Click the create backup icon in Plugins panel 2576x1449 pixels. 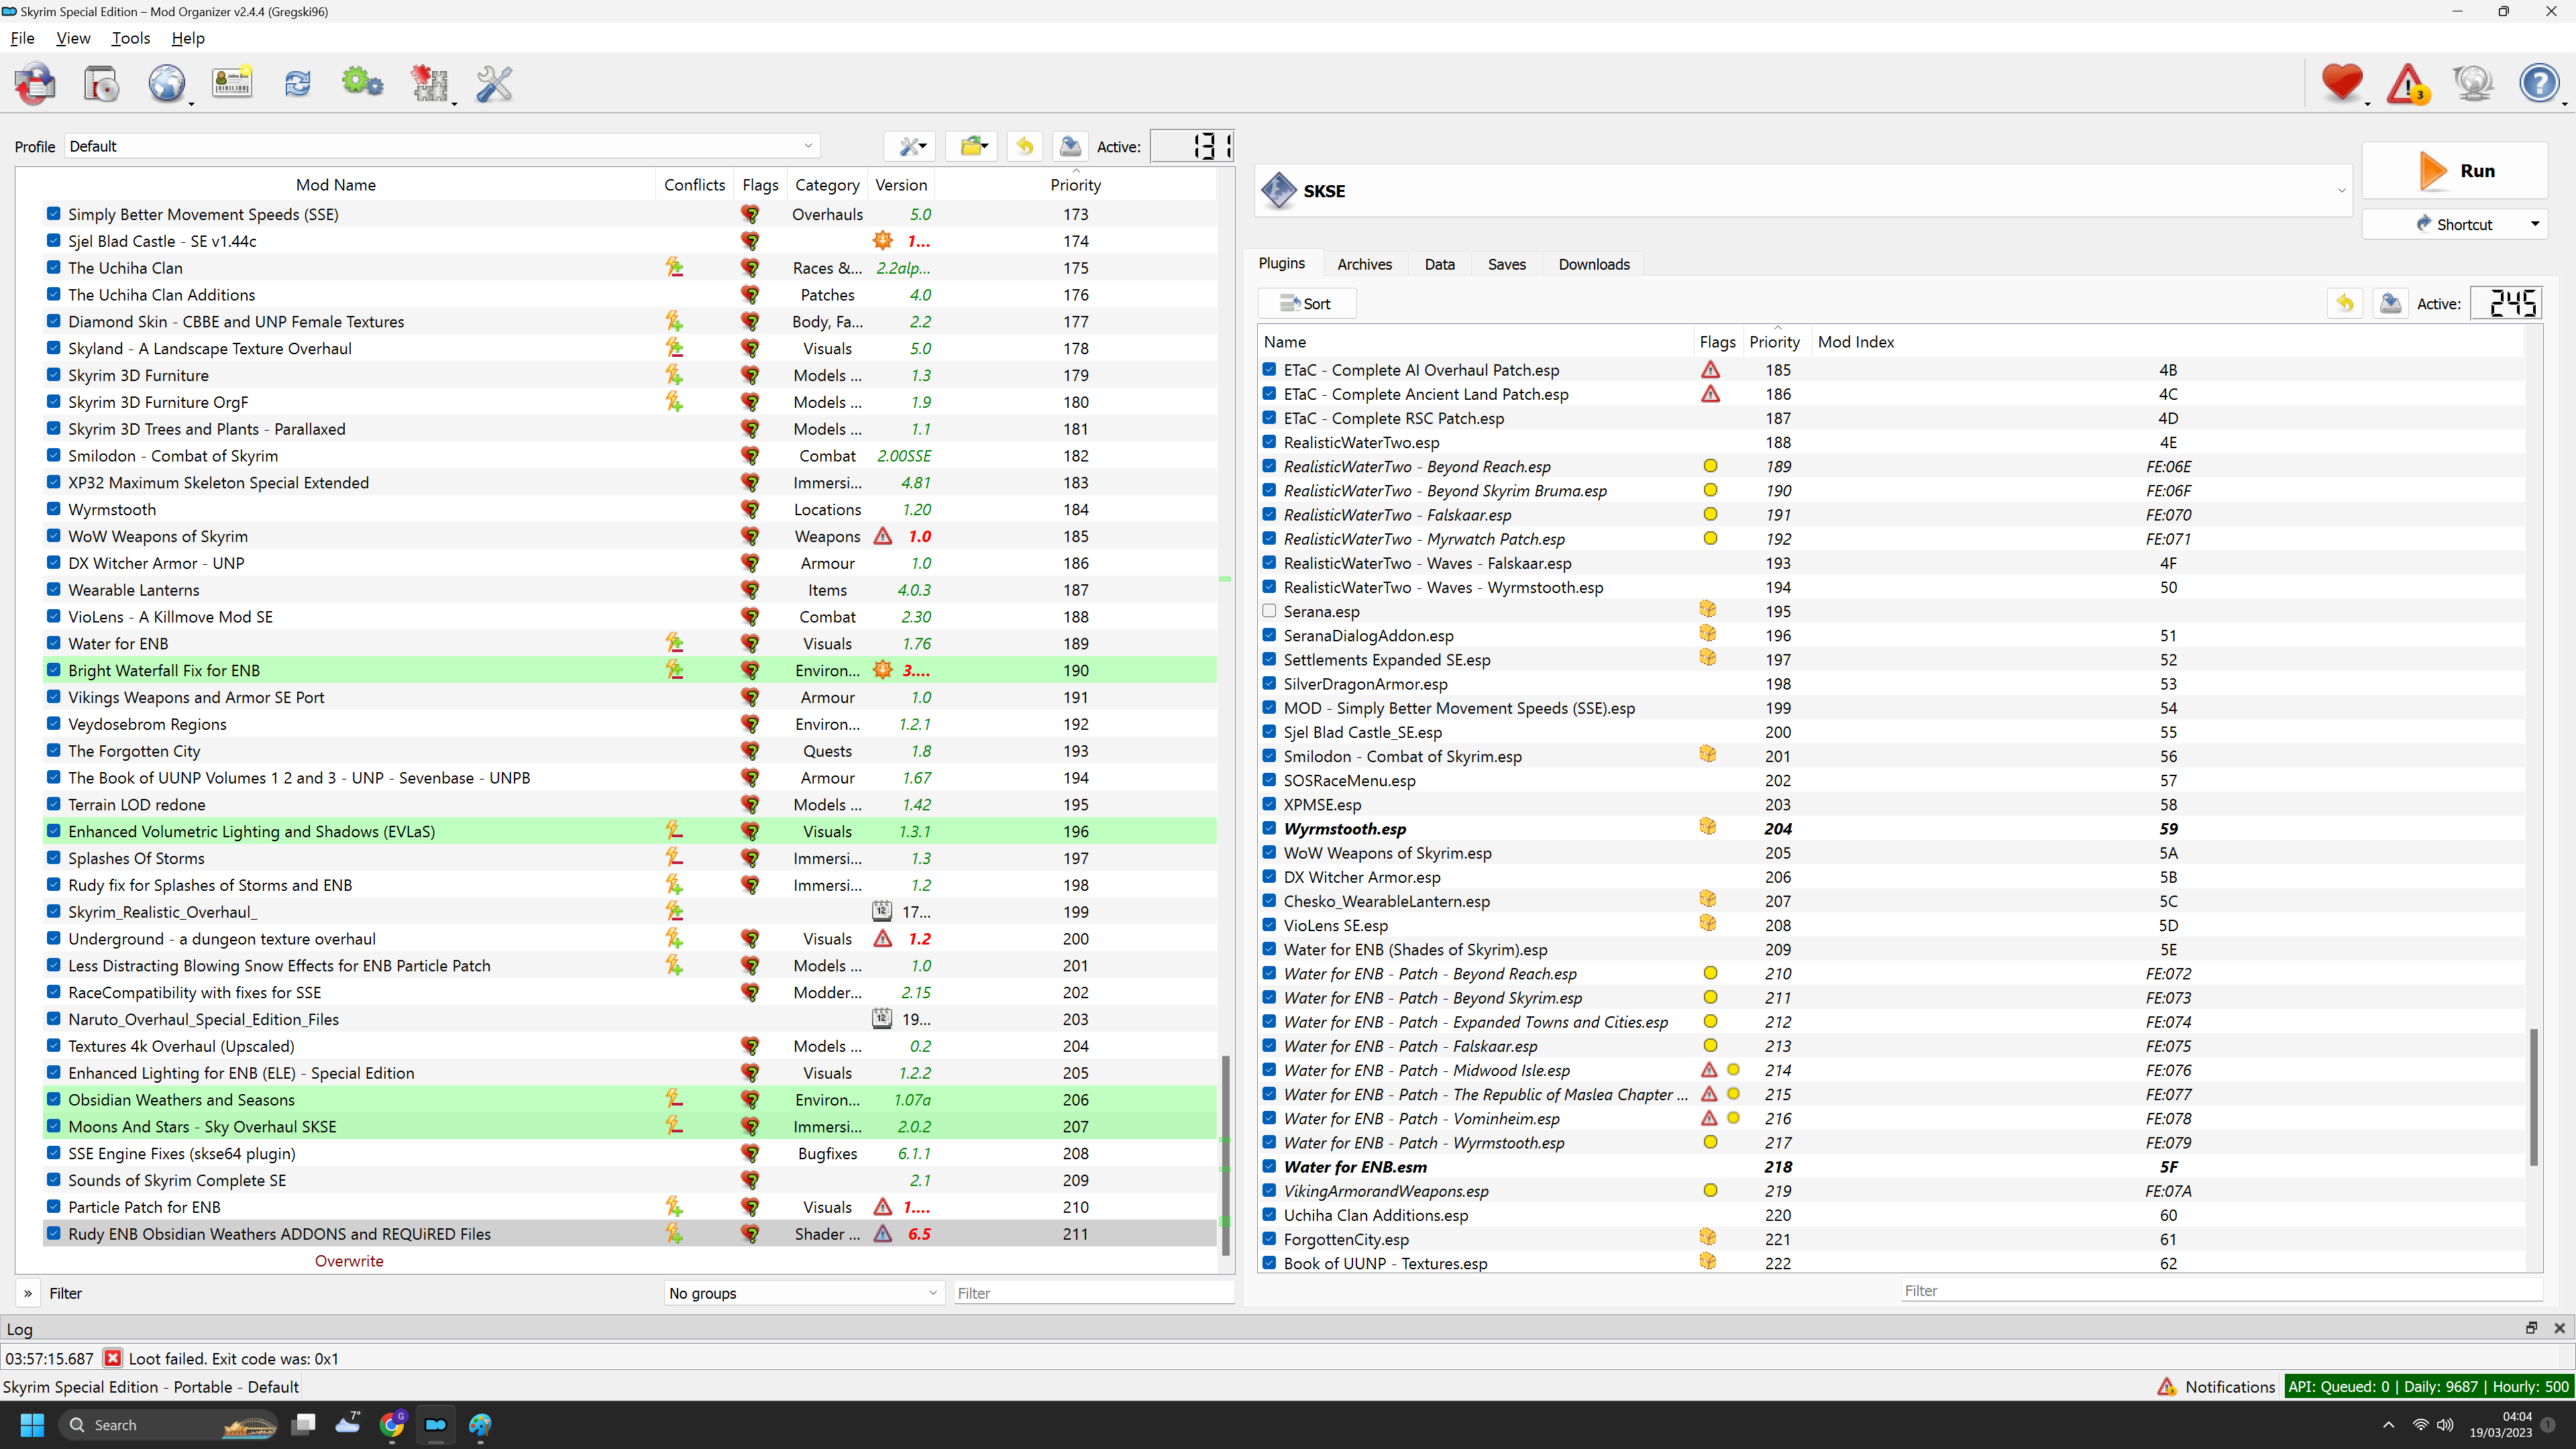[2390, 303]
